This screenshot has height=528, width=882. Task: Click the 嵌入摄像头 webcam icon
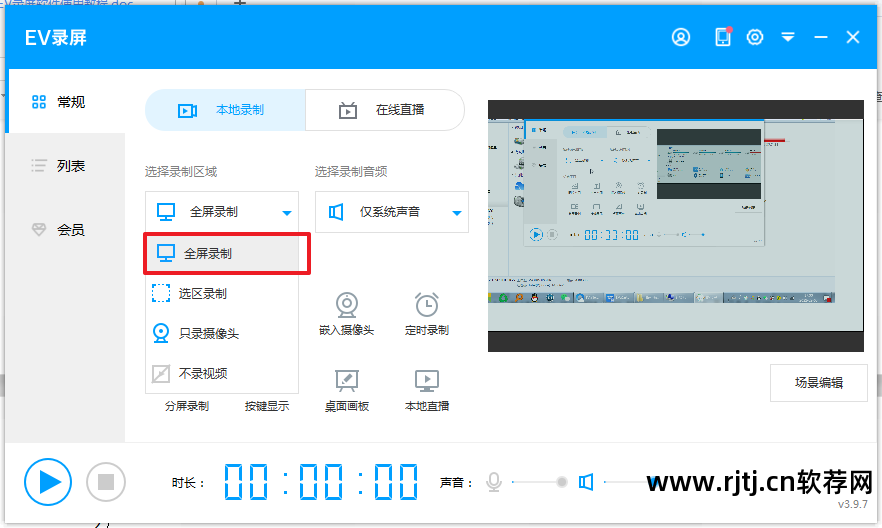[x=346, y=305]
